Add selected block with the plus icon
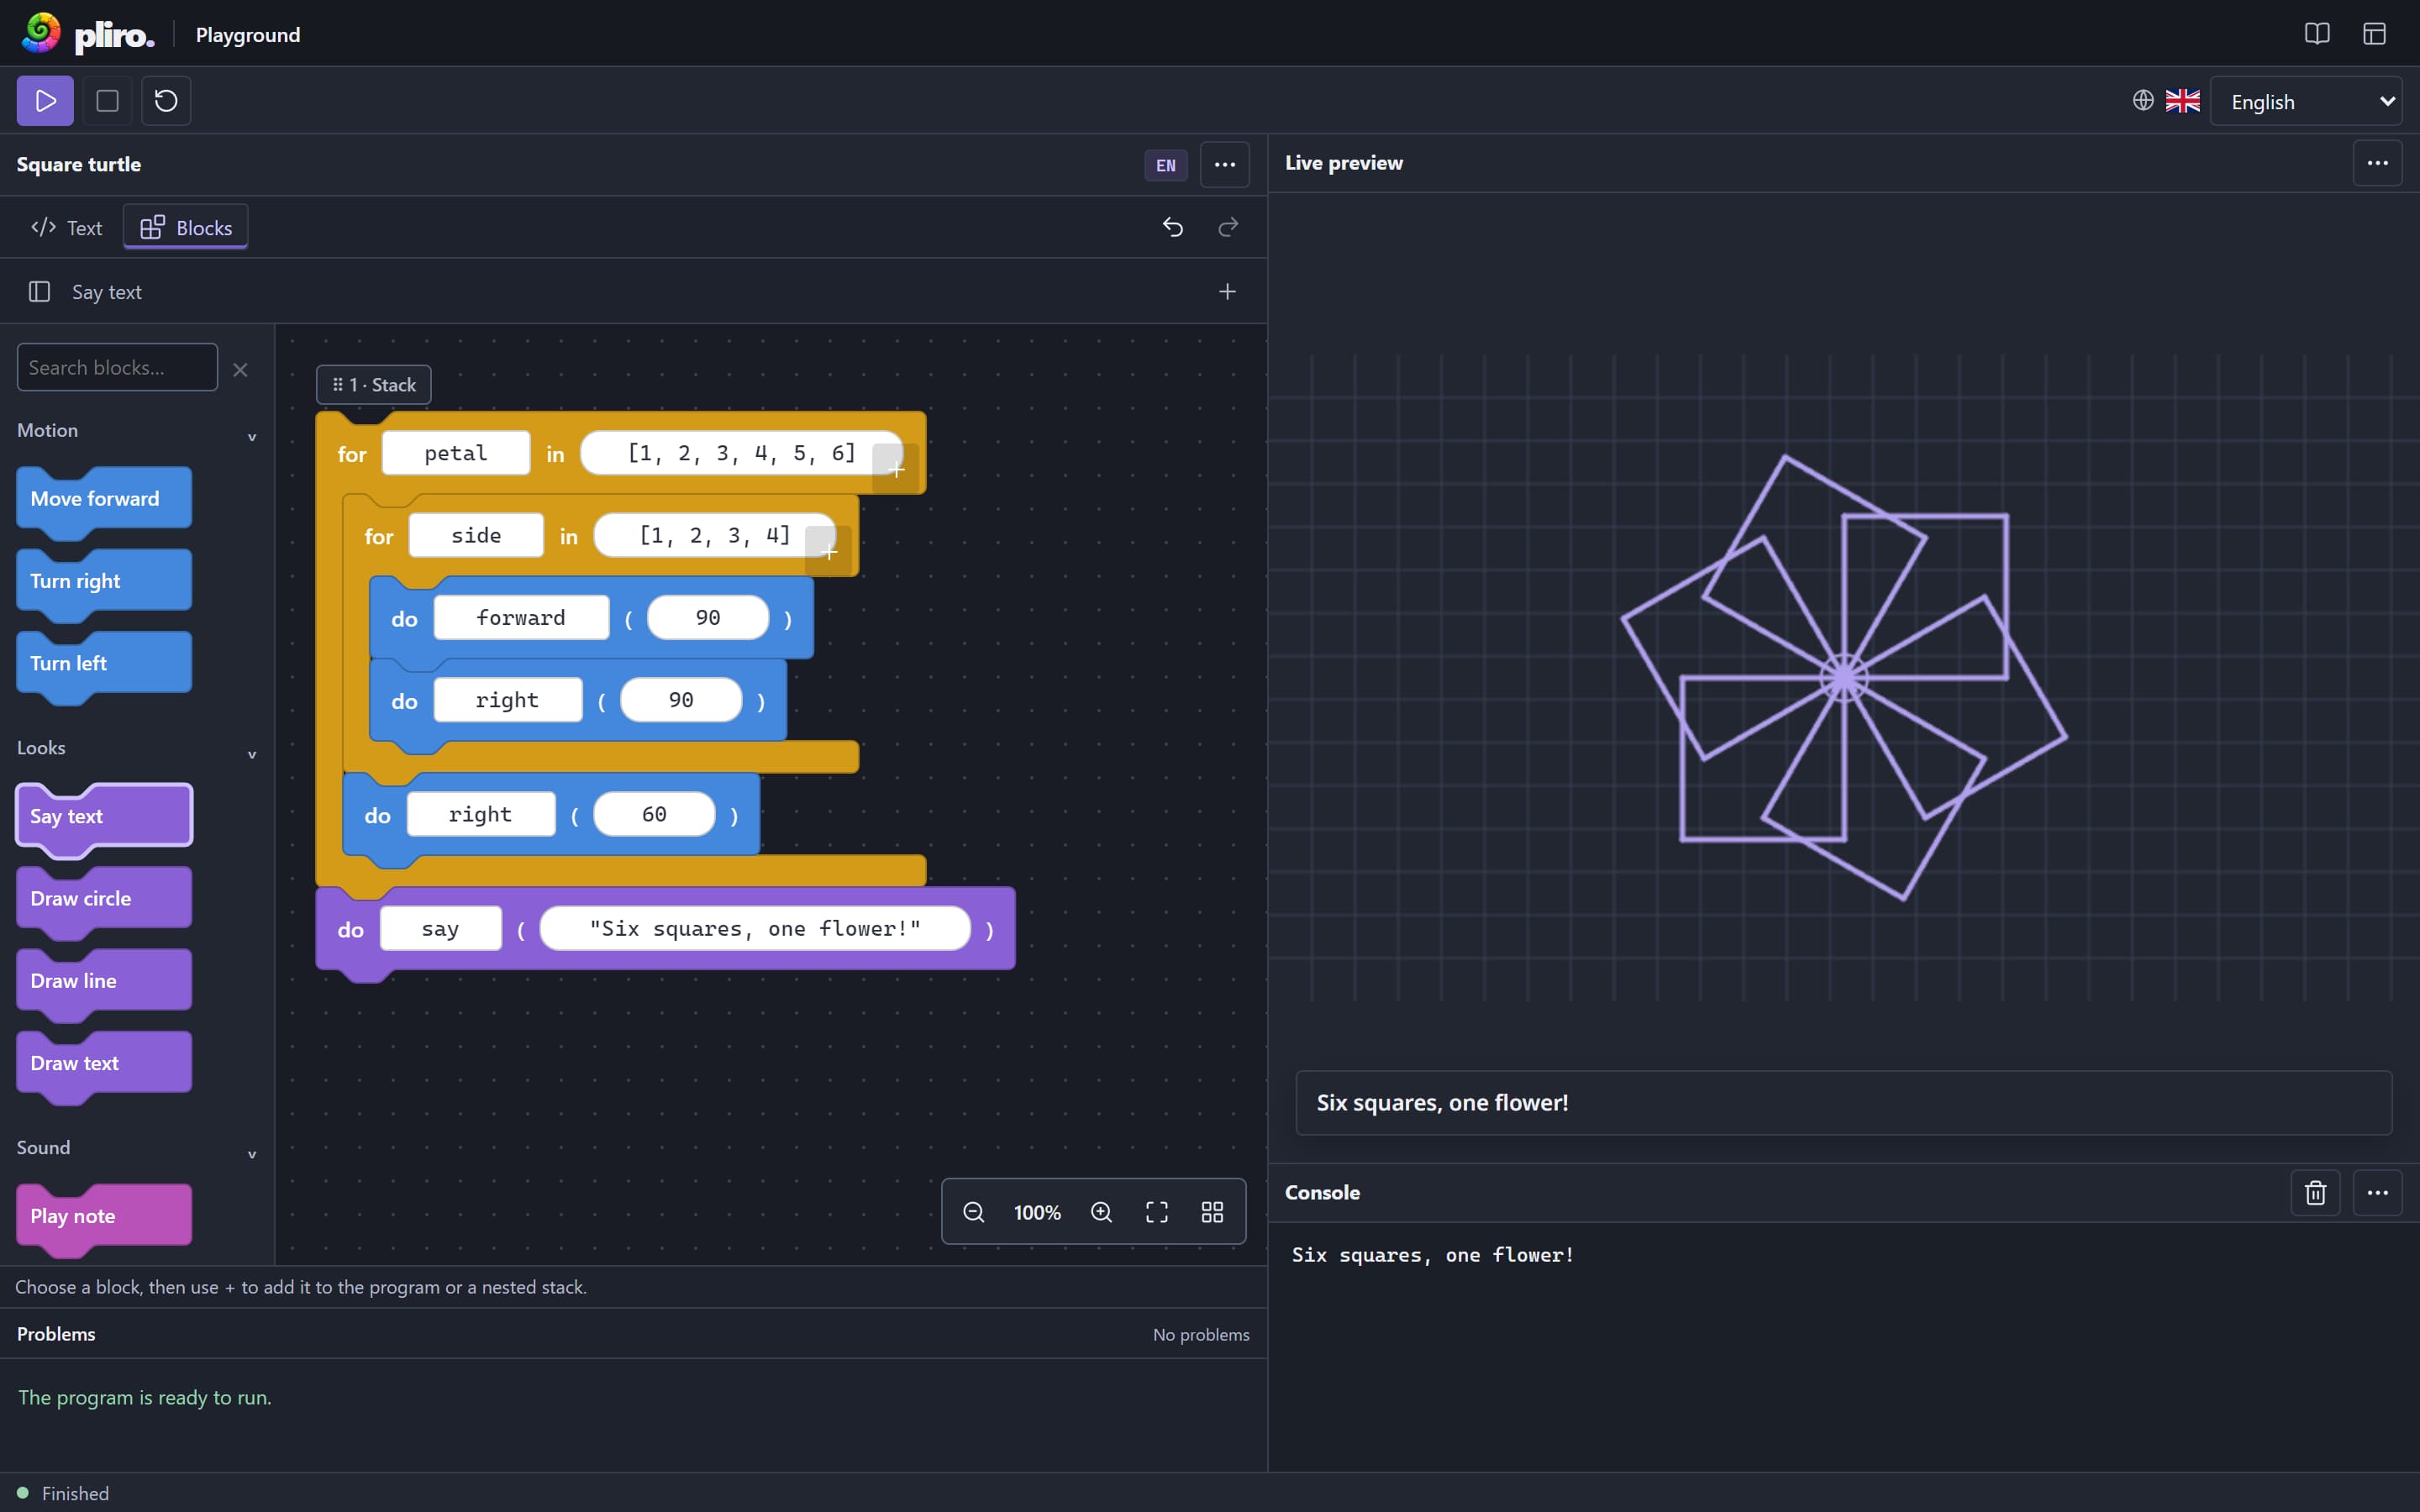The image size is (2420, 1512). tap(1227, 292)
